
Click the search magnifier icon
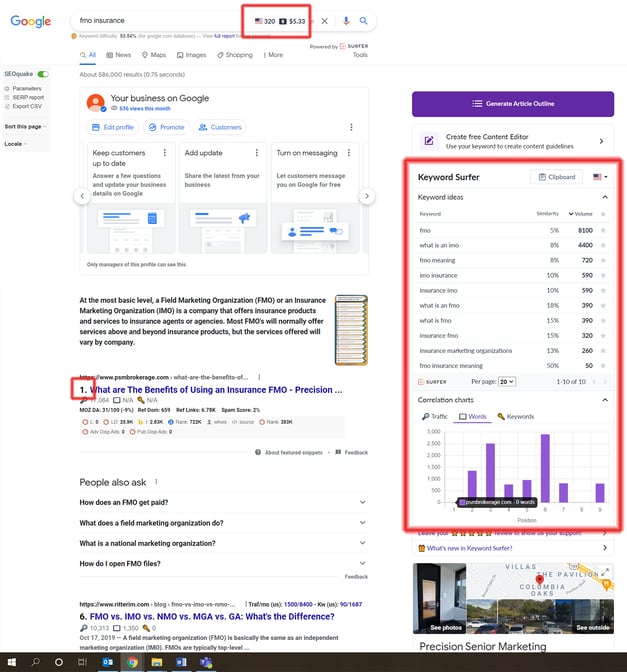tap(363, 21)
